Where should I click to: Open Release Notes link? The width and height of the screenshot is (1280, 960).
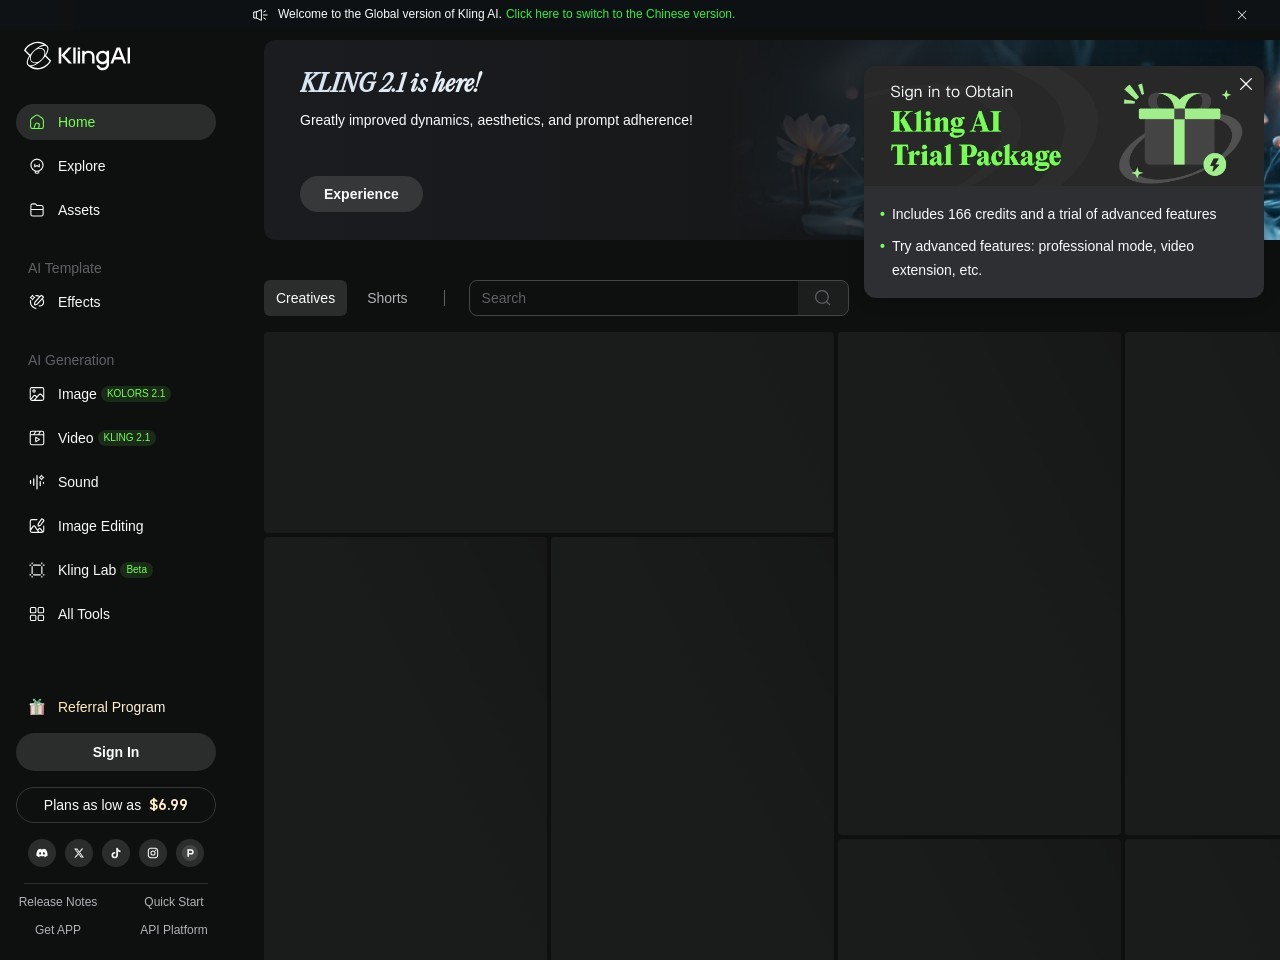coord(58,902)
